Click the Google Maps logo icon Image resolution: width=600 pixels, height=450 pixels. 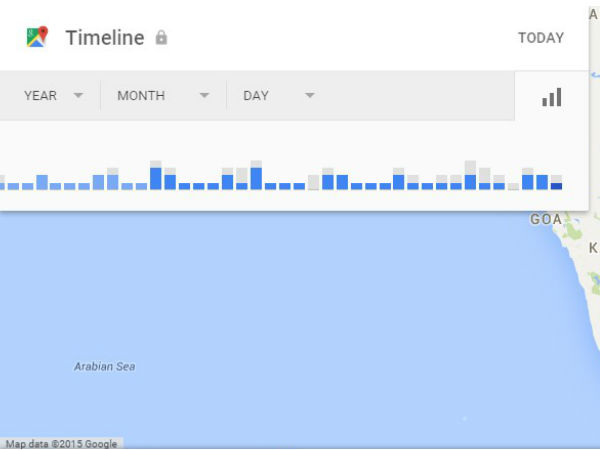click(x=38, y=38)
